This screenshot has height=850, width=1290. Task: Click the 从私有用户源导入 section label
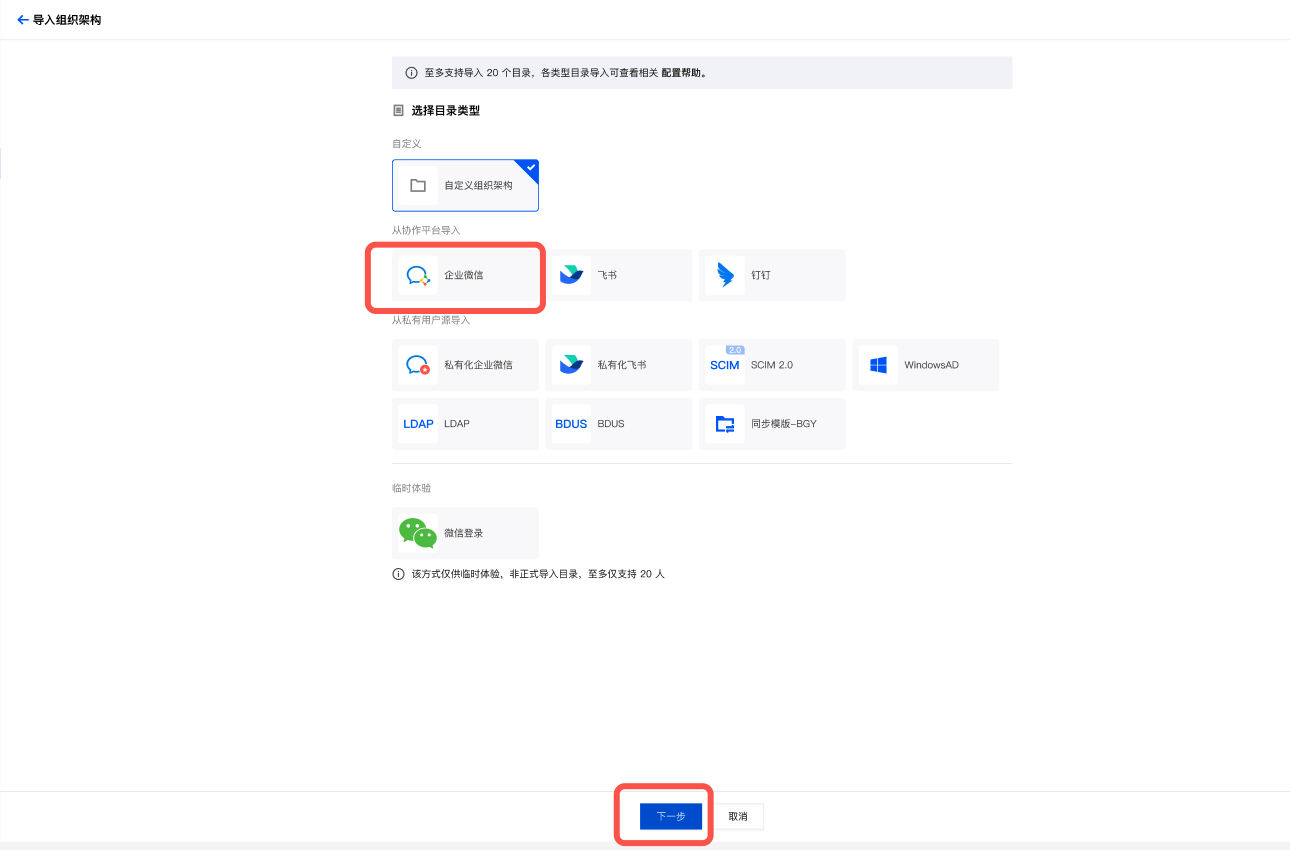431,320
